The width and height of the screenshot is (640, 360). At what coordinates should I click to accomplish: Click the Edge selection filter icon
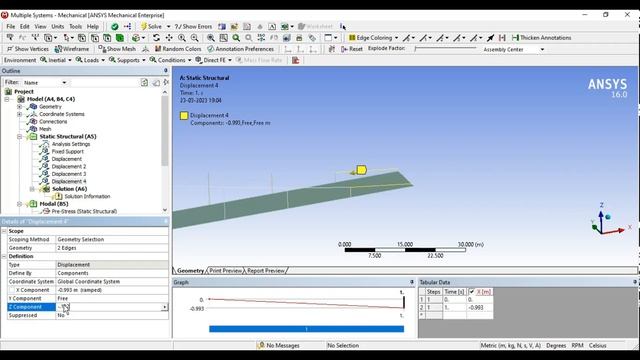click(94, 38)
